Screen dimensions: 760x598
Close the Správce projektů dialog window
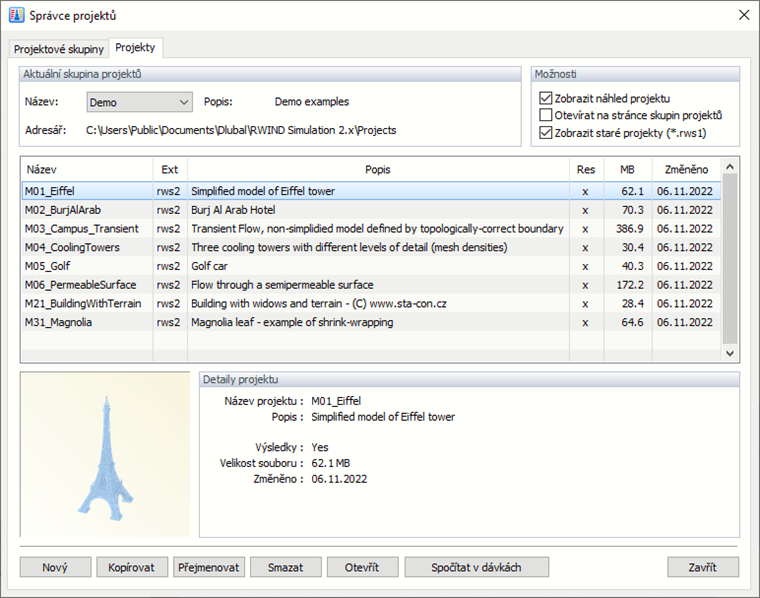tap(744, 15)
